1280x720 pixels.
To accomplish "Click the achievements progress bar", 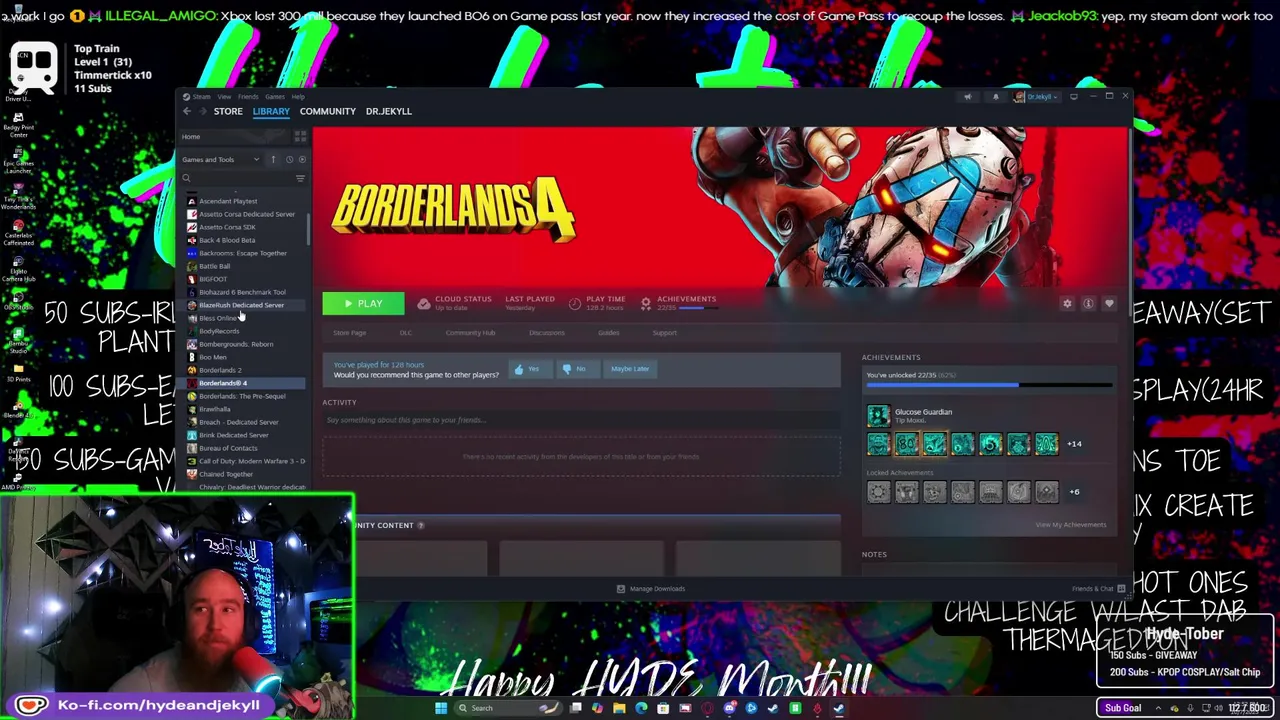I will coord(989,385).
